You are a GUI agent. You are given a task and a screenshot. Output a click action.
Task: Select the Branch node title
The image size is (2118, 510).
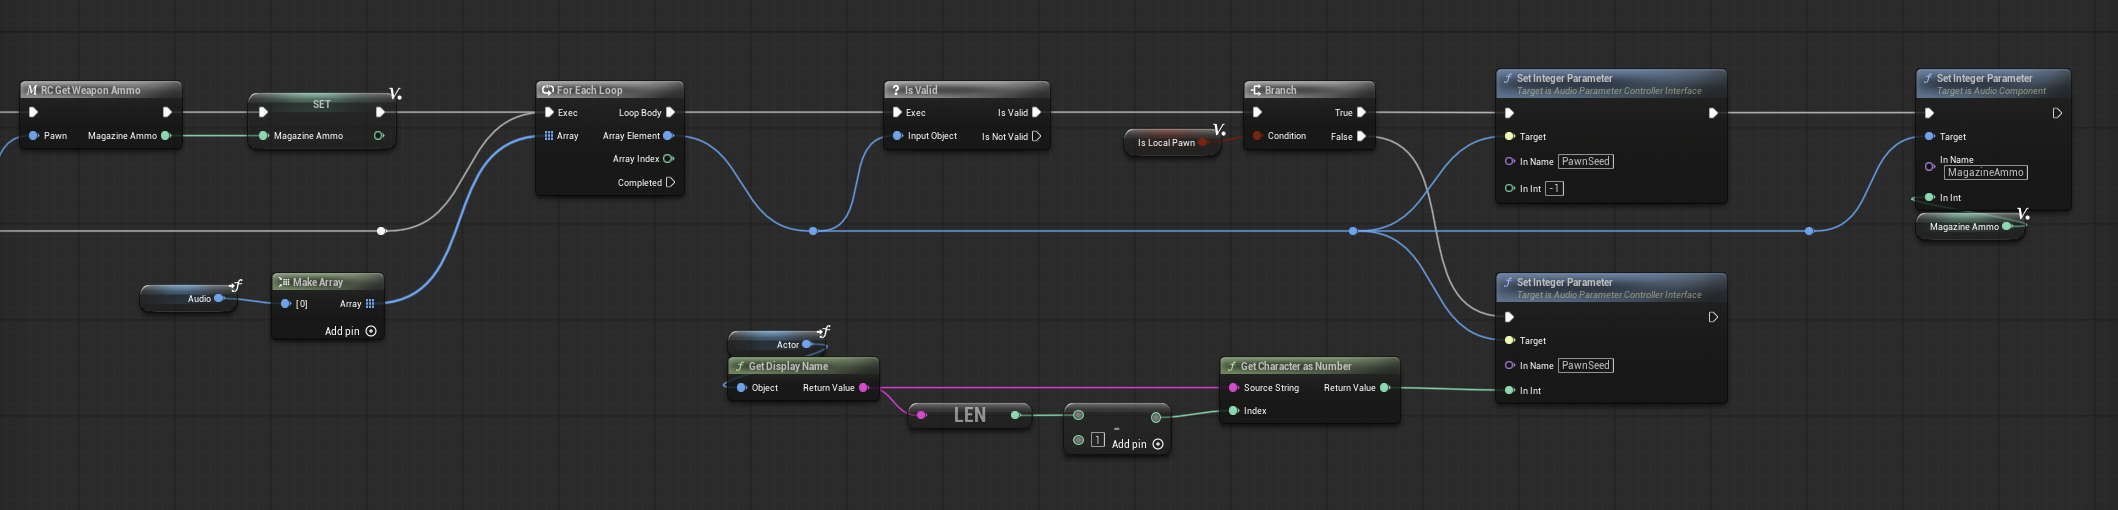coord(1280,90)
